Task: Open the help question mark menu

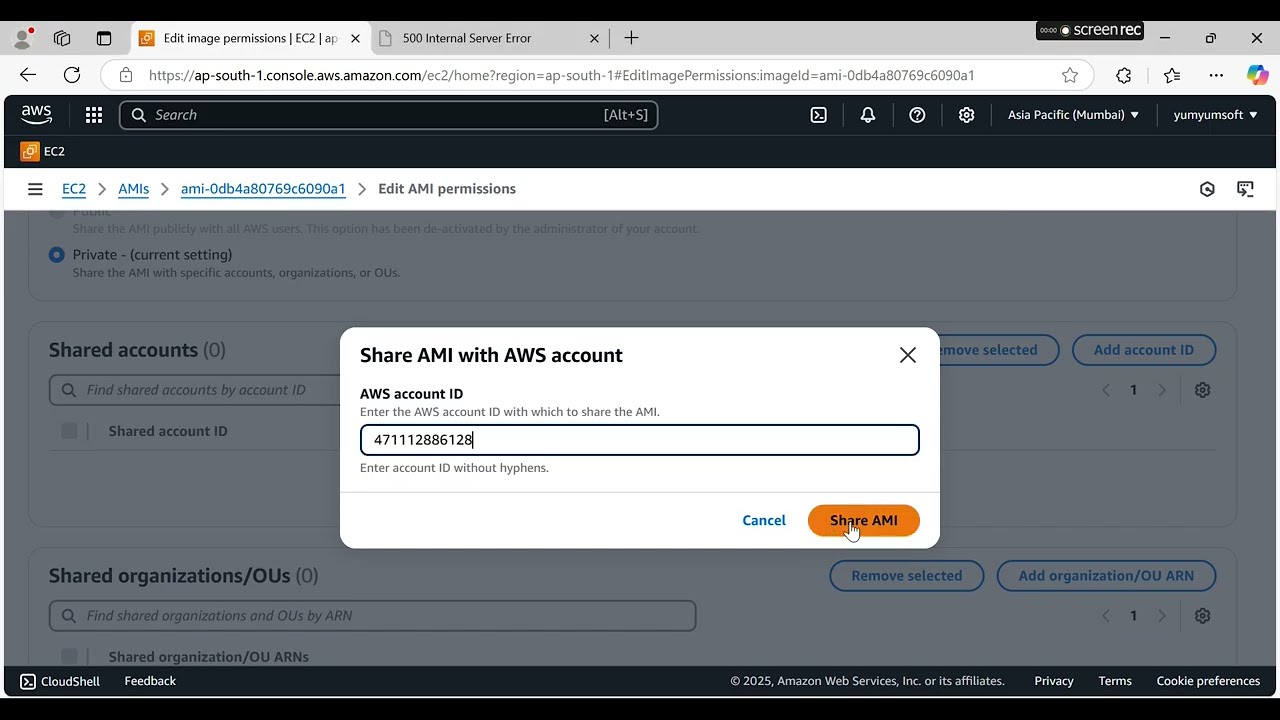Action: pos(917,115)
